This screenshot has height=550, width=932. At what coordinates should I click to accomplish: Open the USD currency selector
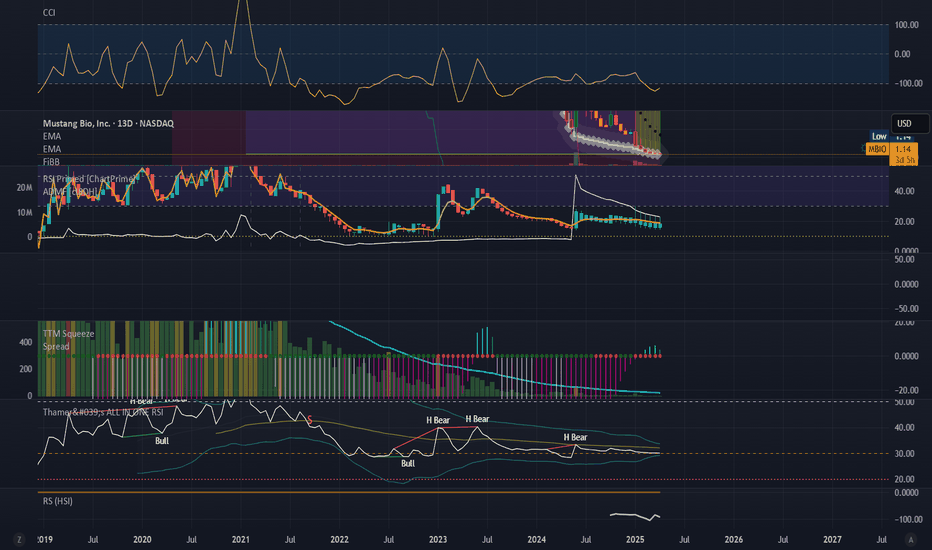tap(909, 124)
